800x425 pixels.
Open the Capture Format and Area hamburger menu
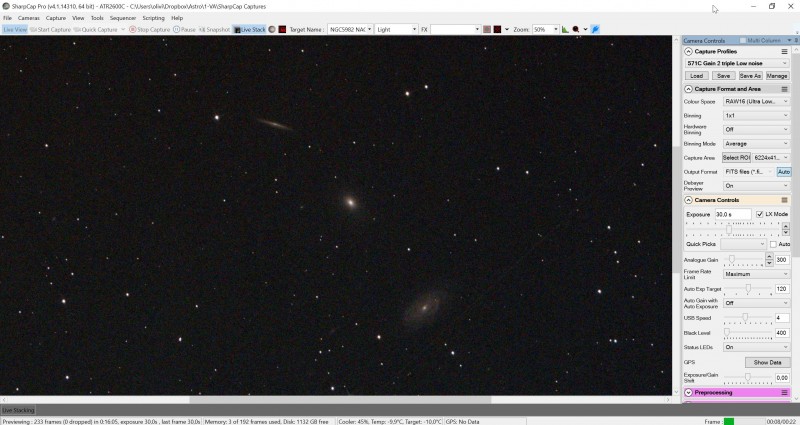(784, 89)
